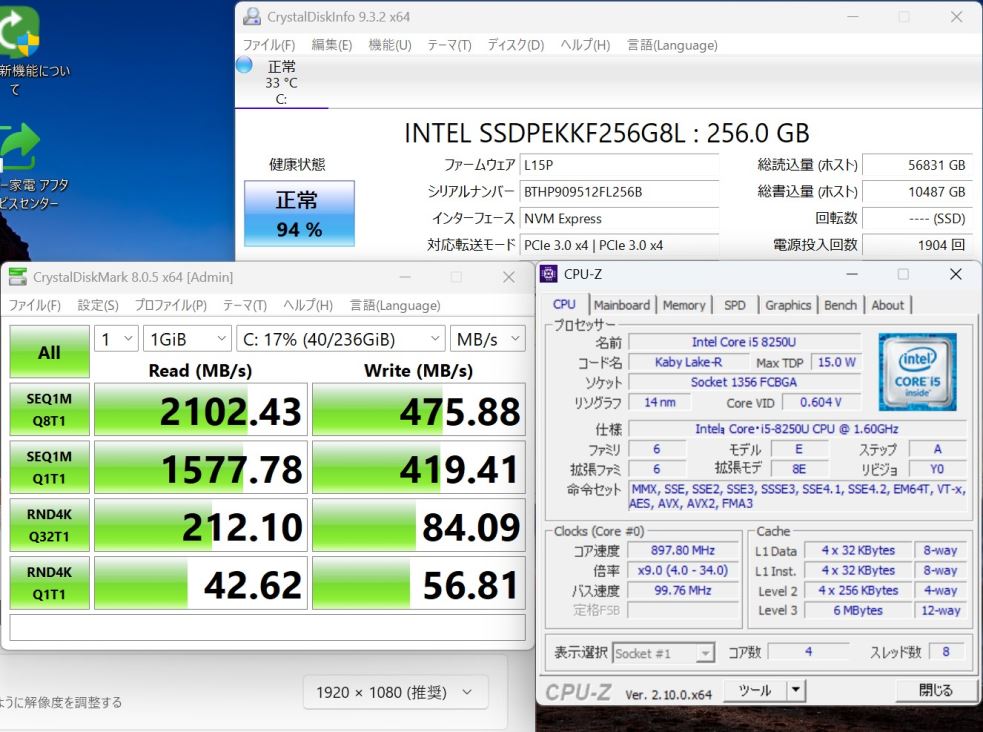Open ヘルプ(H) menu in CrystalDiskMark
Screen dimensions: 983x732
point(308,305)
